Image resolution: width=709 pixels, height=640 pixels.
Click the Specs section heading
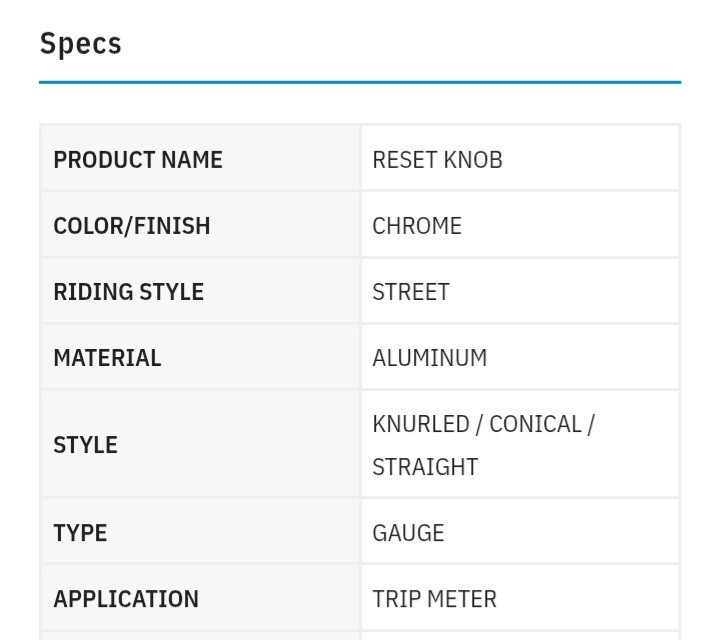pos(81,44)
